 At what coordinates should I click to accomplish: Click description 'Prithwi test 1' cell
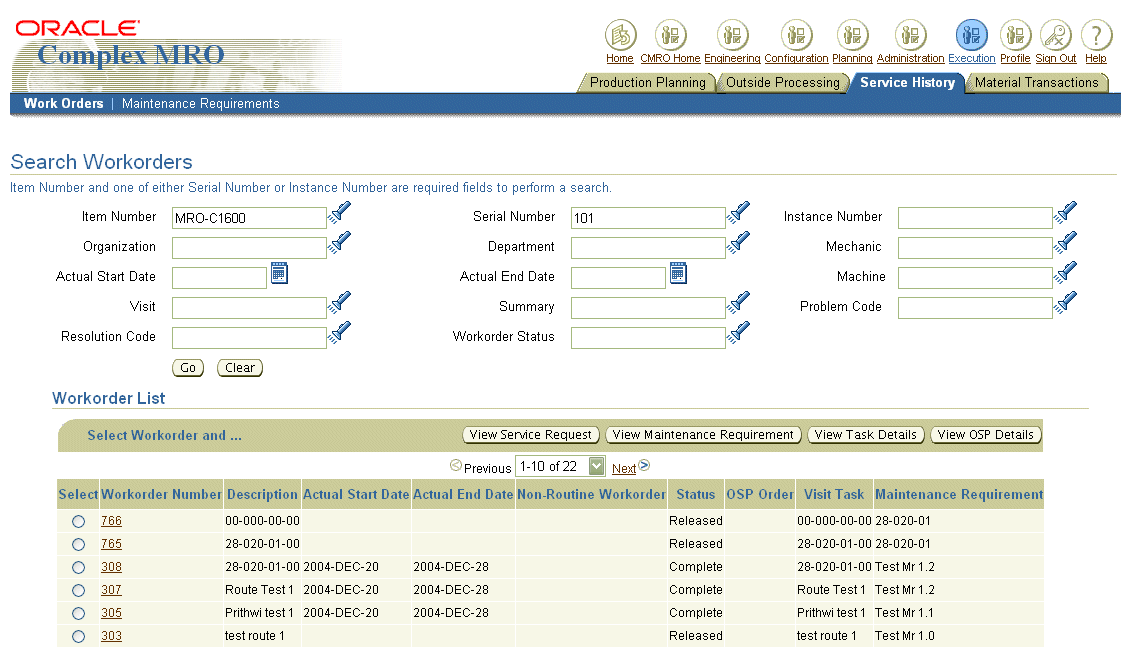point(259,613)
